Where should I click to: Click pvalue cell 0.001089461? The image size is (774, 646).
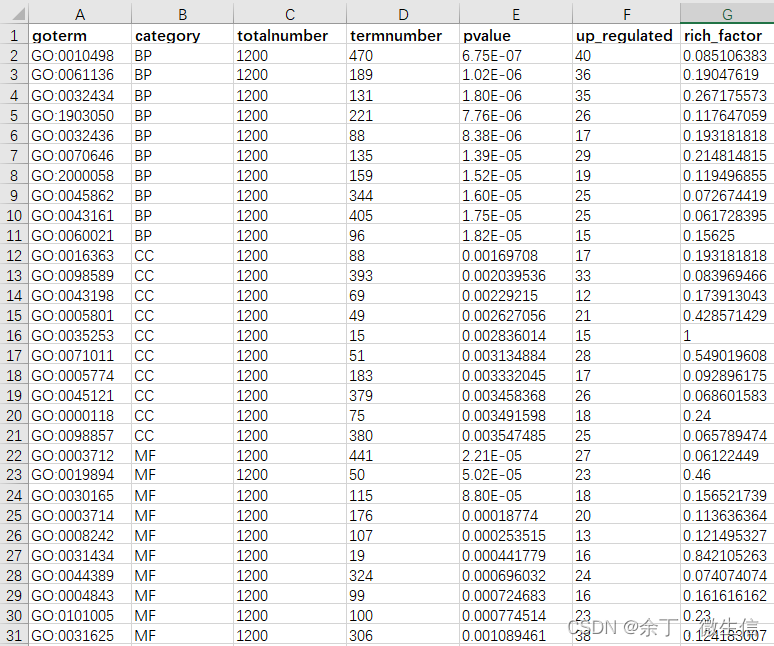(516, 635)
